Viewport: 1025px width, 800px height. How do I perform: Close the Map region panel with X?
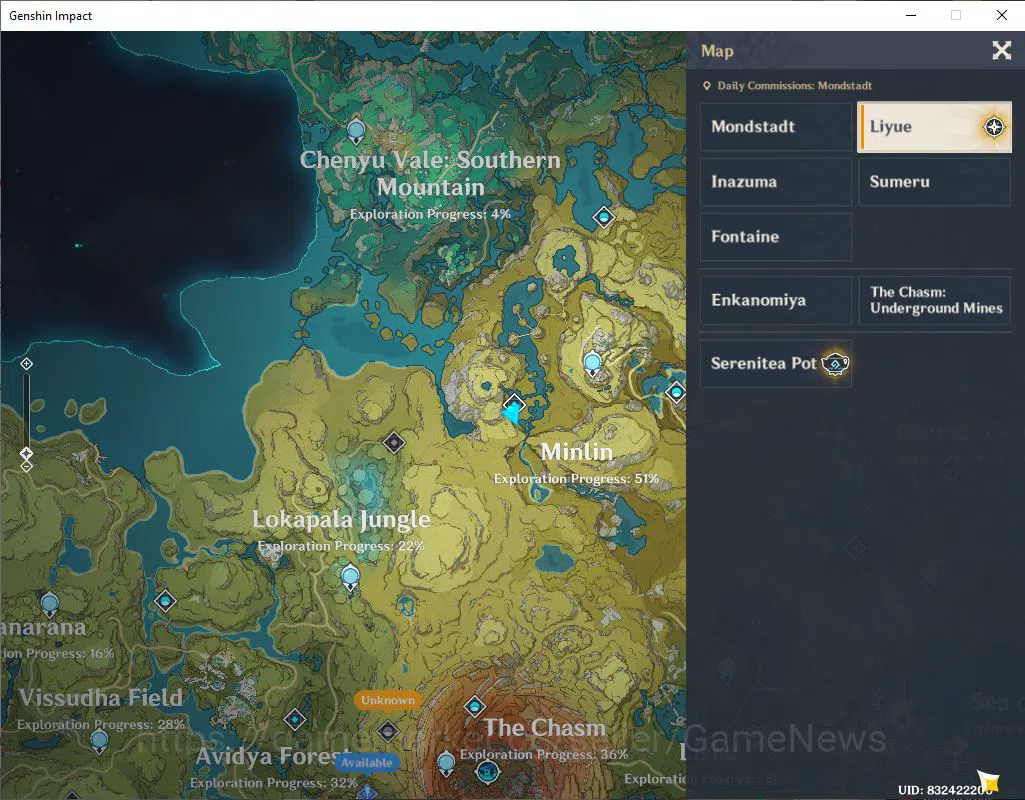(1001, 50)
